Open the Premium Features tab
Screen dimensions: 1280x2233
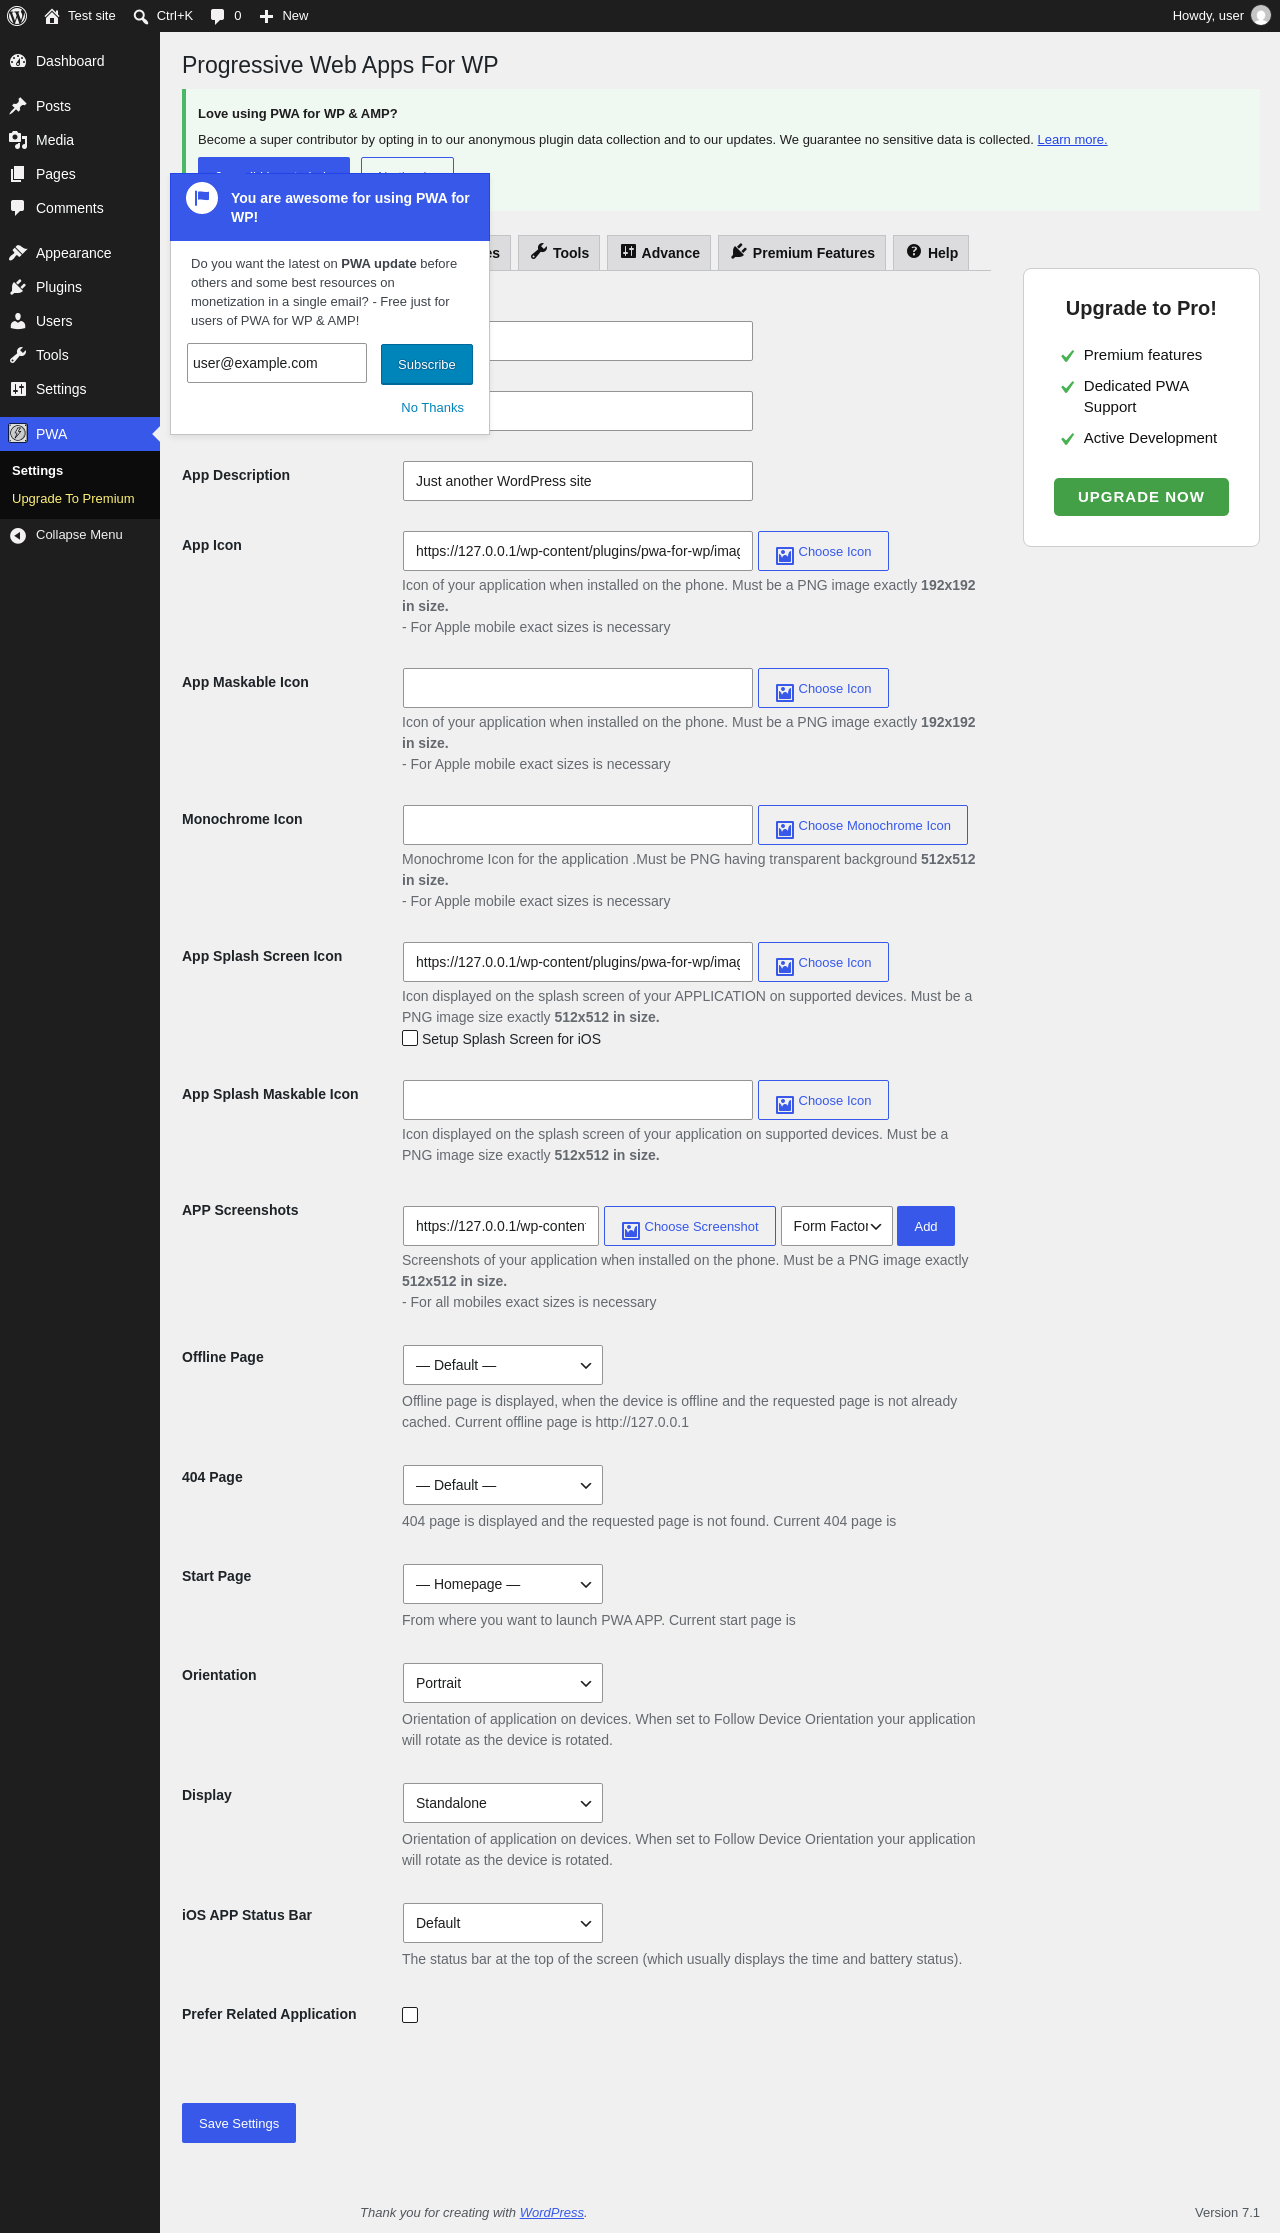[802, 253]
